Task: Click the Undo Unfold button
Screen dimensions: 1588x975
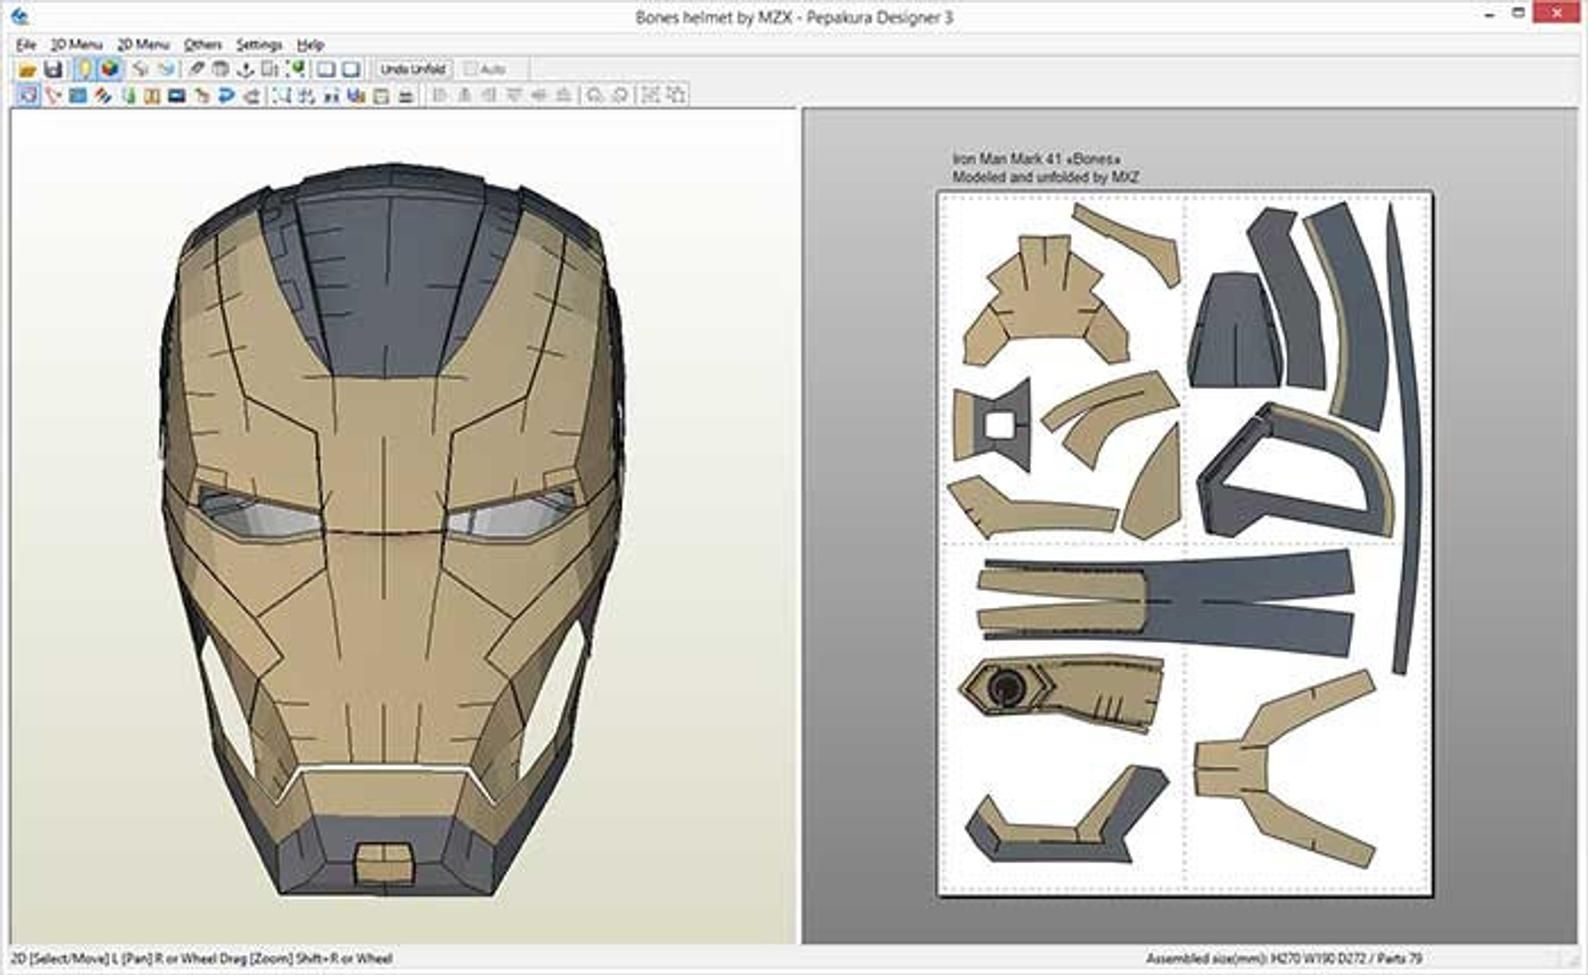Action: pos(413,69)
